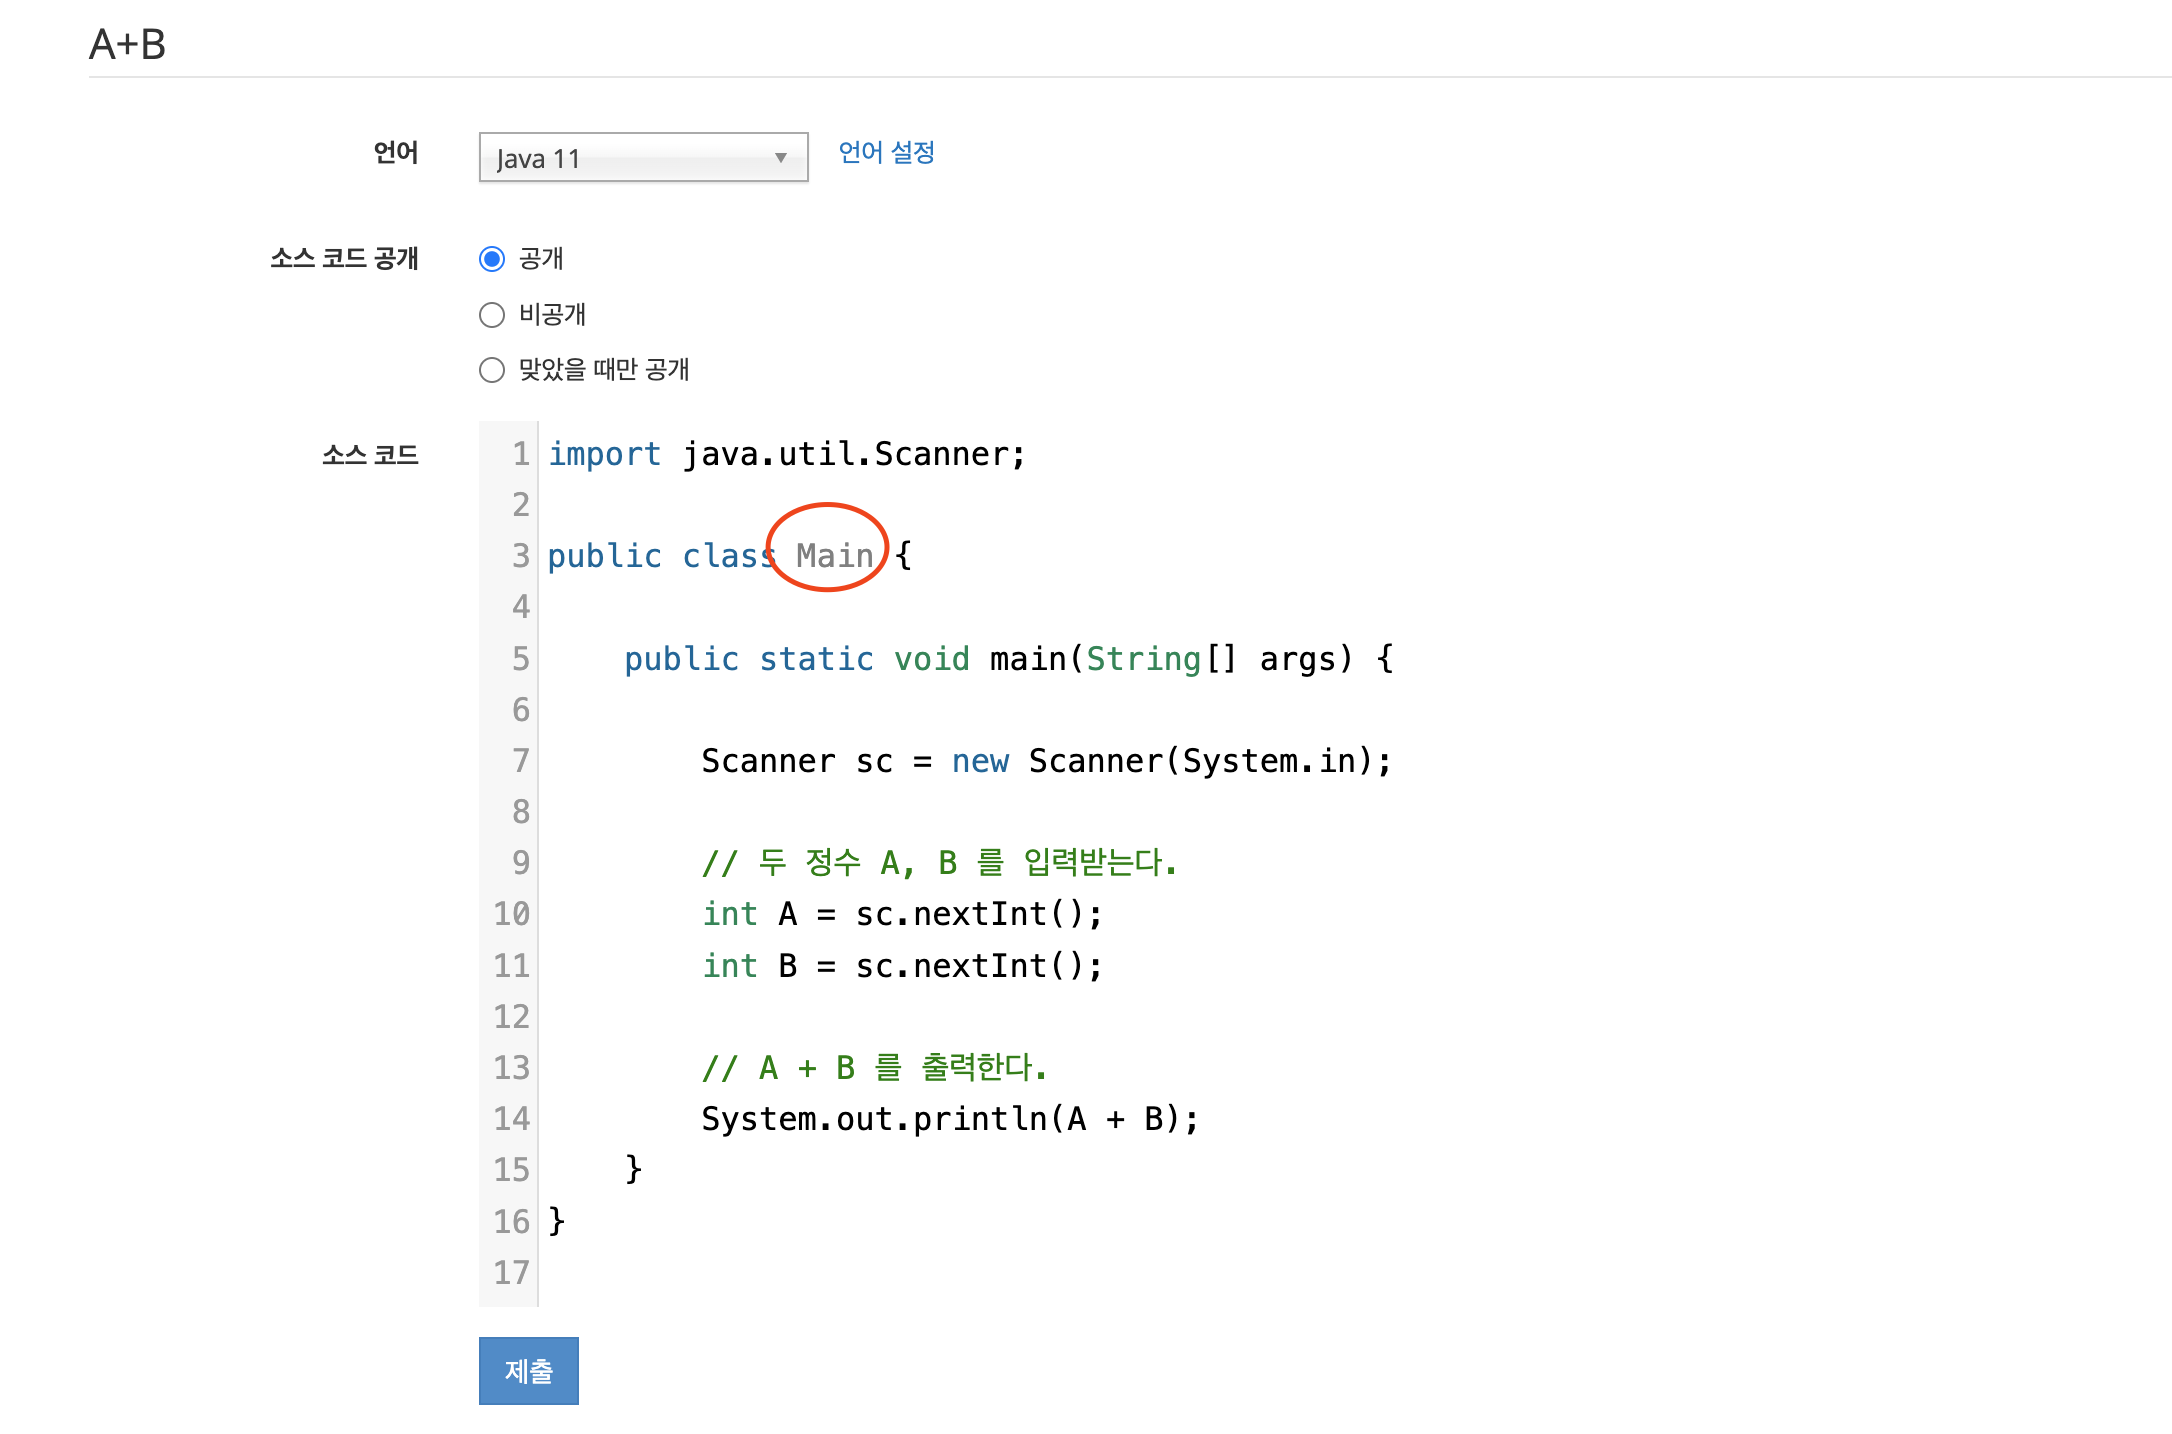Select the 비공개 radio button
The height and width of the screenshot is (1434, 2172).
[x=492, y=315]
